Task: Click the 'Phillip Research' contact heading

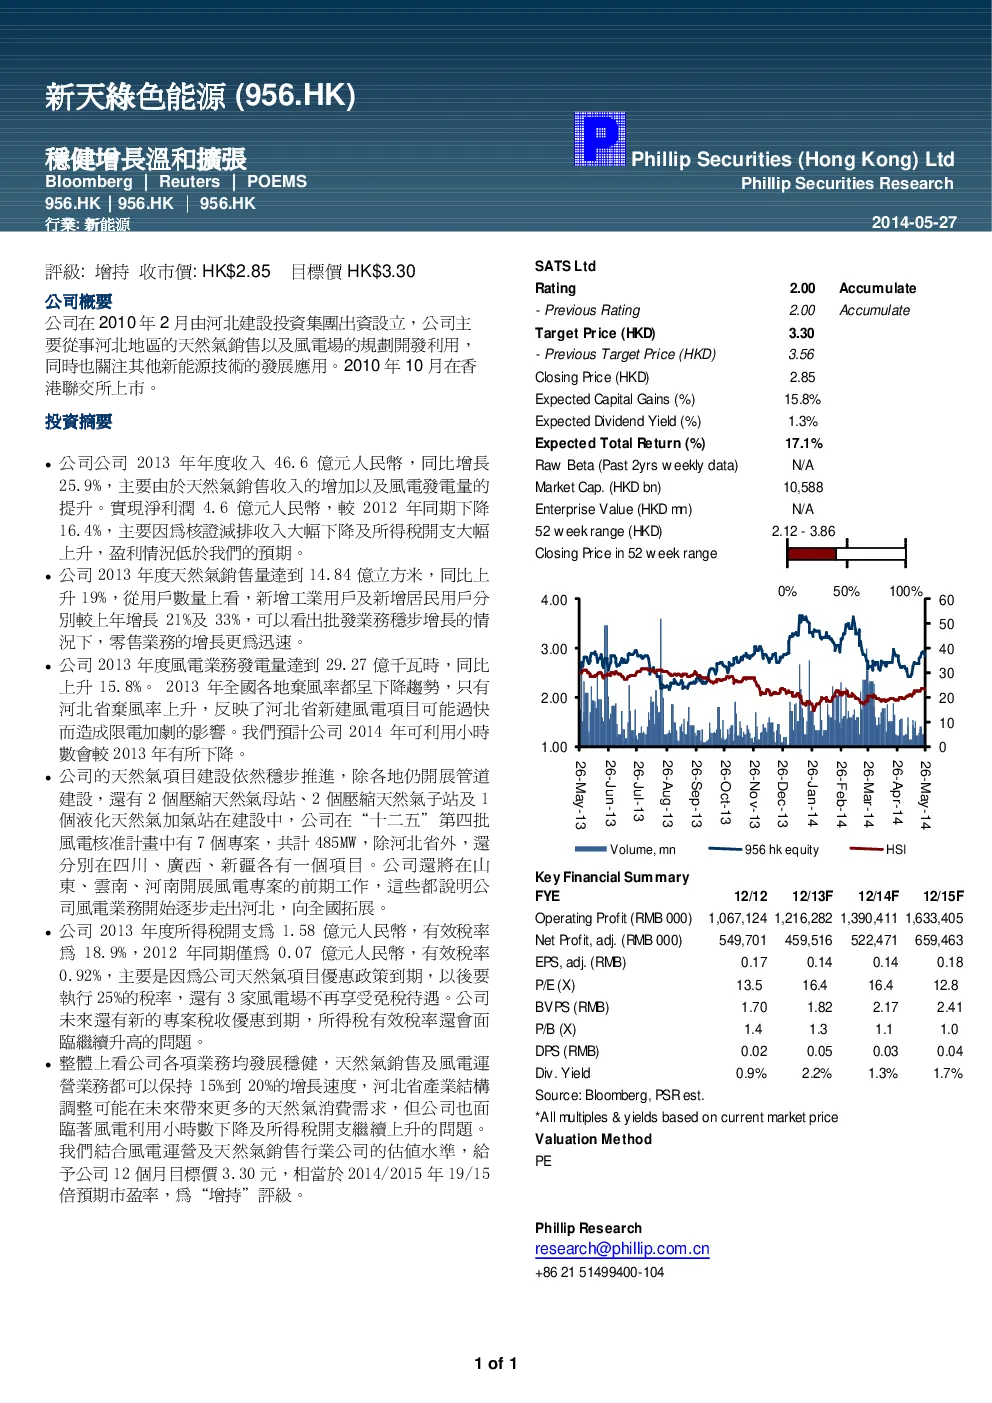Action: 588,1228
